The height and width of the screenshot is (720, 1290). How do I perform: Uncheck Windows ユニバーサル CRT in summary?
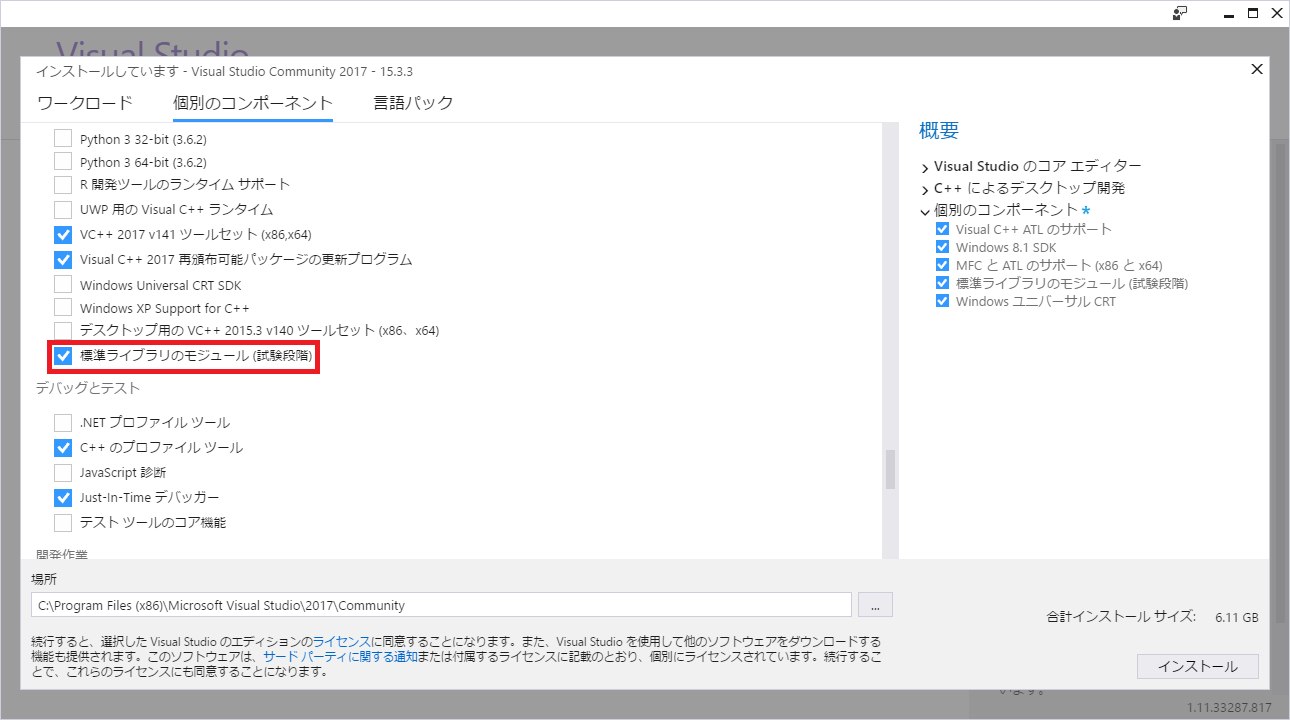click(x=942, y=301)
